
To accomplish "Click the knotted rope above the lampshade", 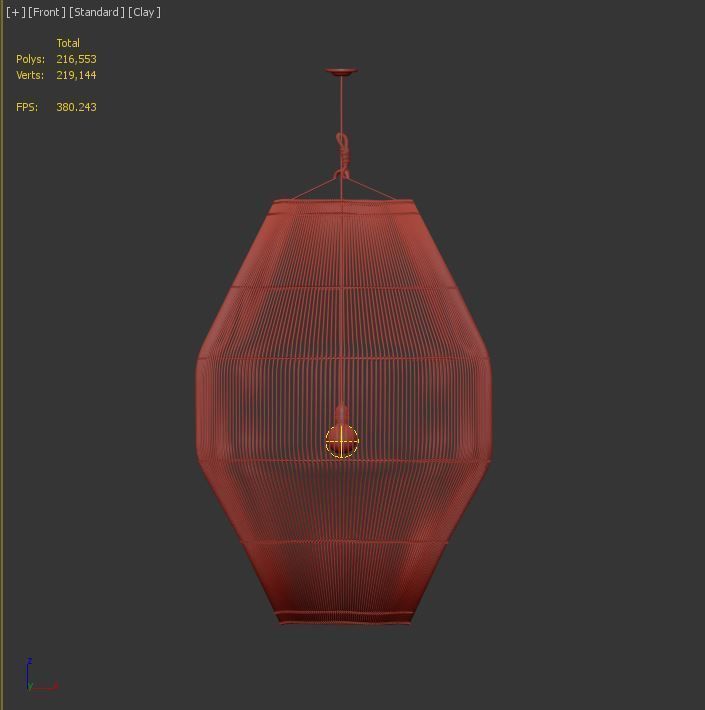I will tap(343, 156).
